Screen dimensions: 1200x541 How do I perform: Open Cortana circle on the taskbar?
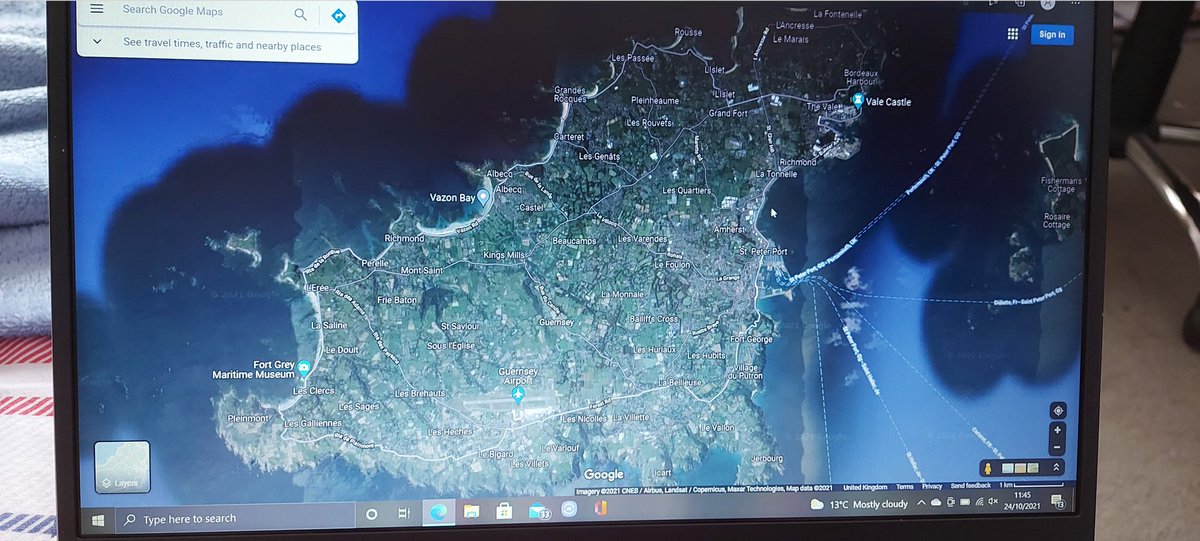(x=371, y=514)
